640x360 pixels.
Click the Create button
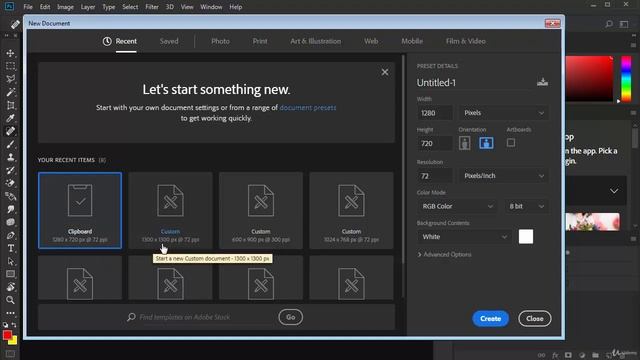click(491, 319)
